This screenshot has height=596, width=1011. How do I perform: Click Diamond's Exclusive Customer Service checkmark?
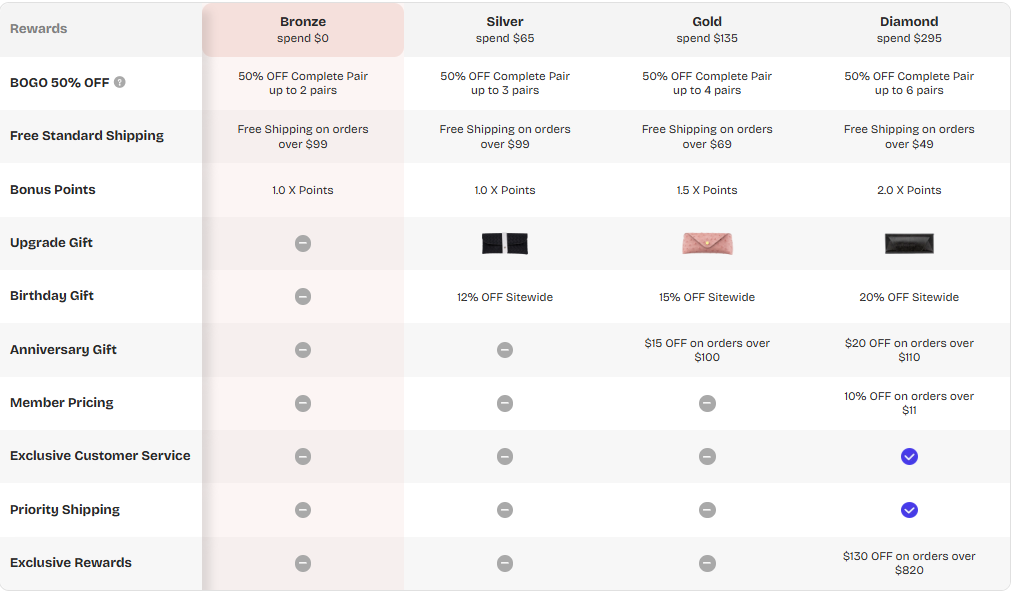[909, 456]
